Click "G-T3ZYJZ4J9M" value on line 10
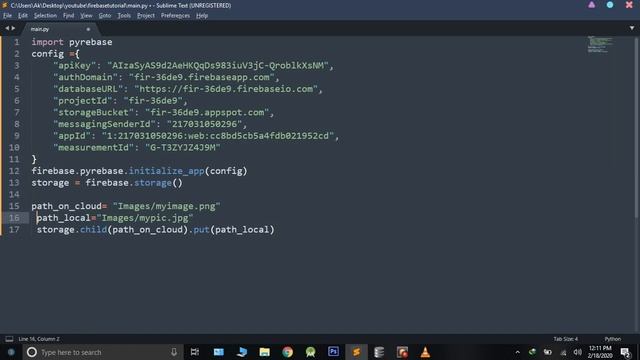 183,147
